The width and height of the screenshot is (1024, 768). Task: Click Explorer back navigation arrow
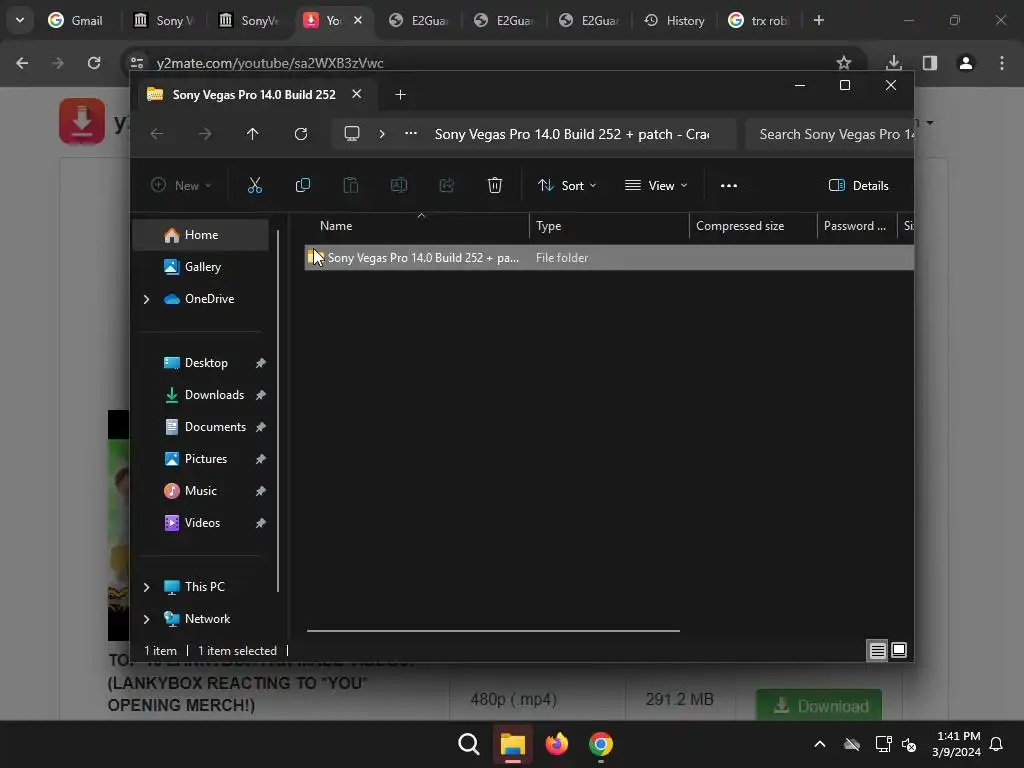point(157,134)
